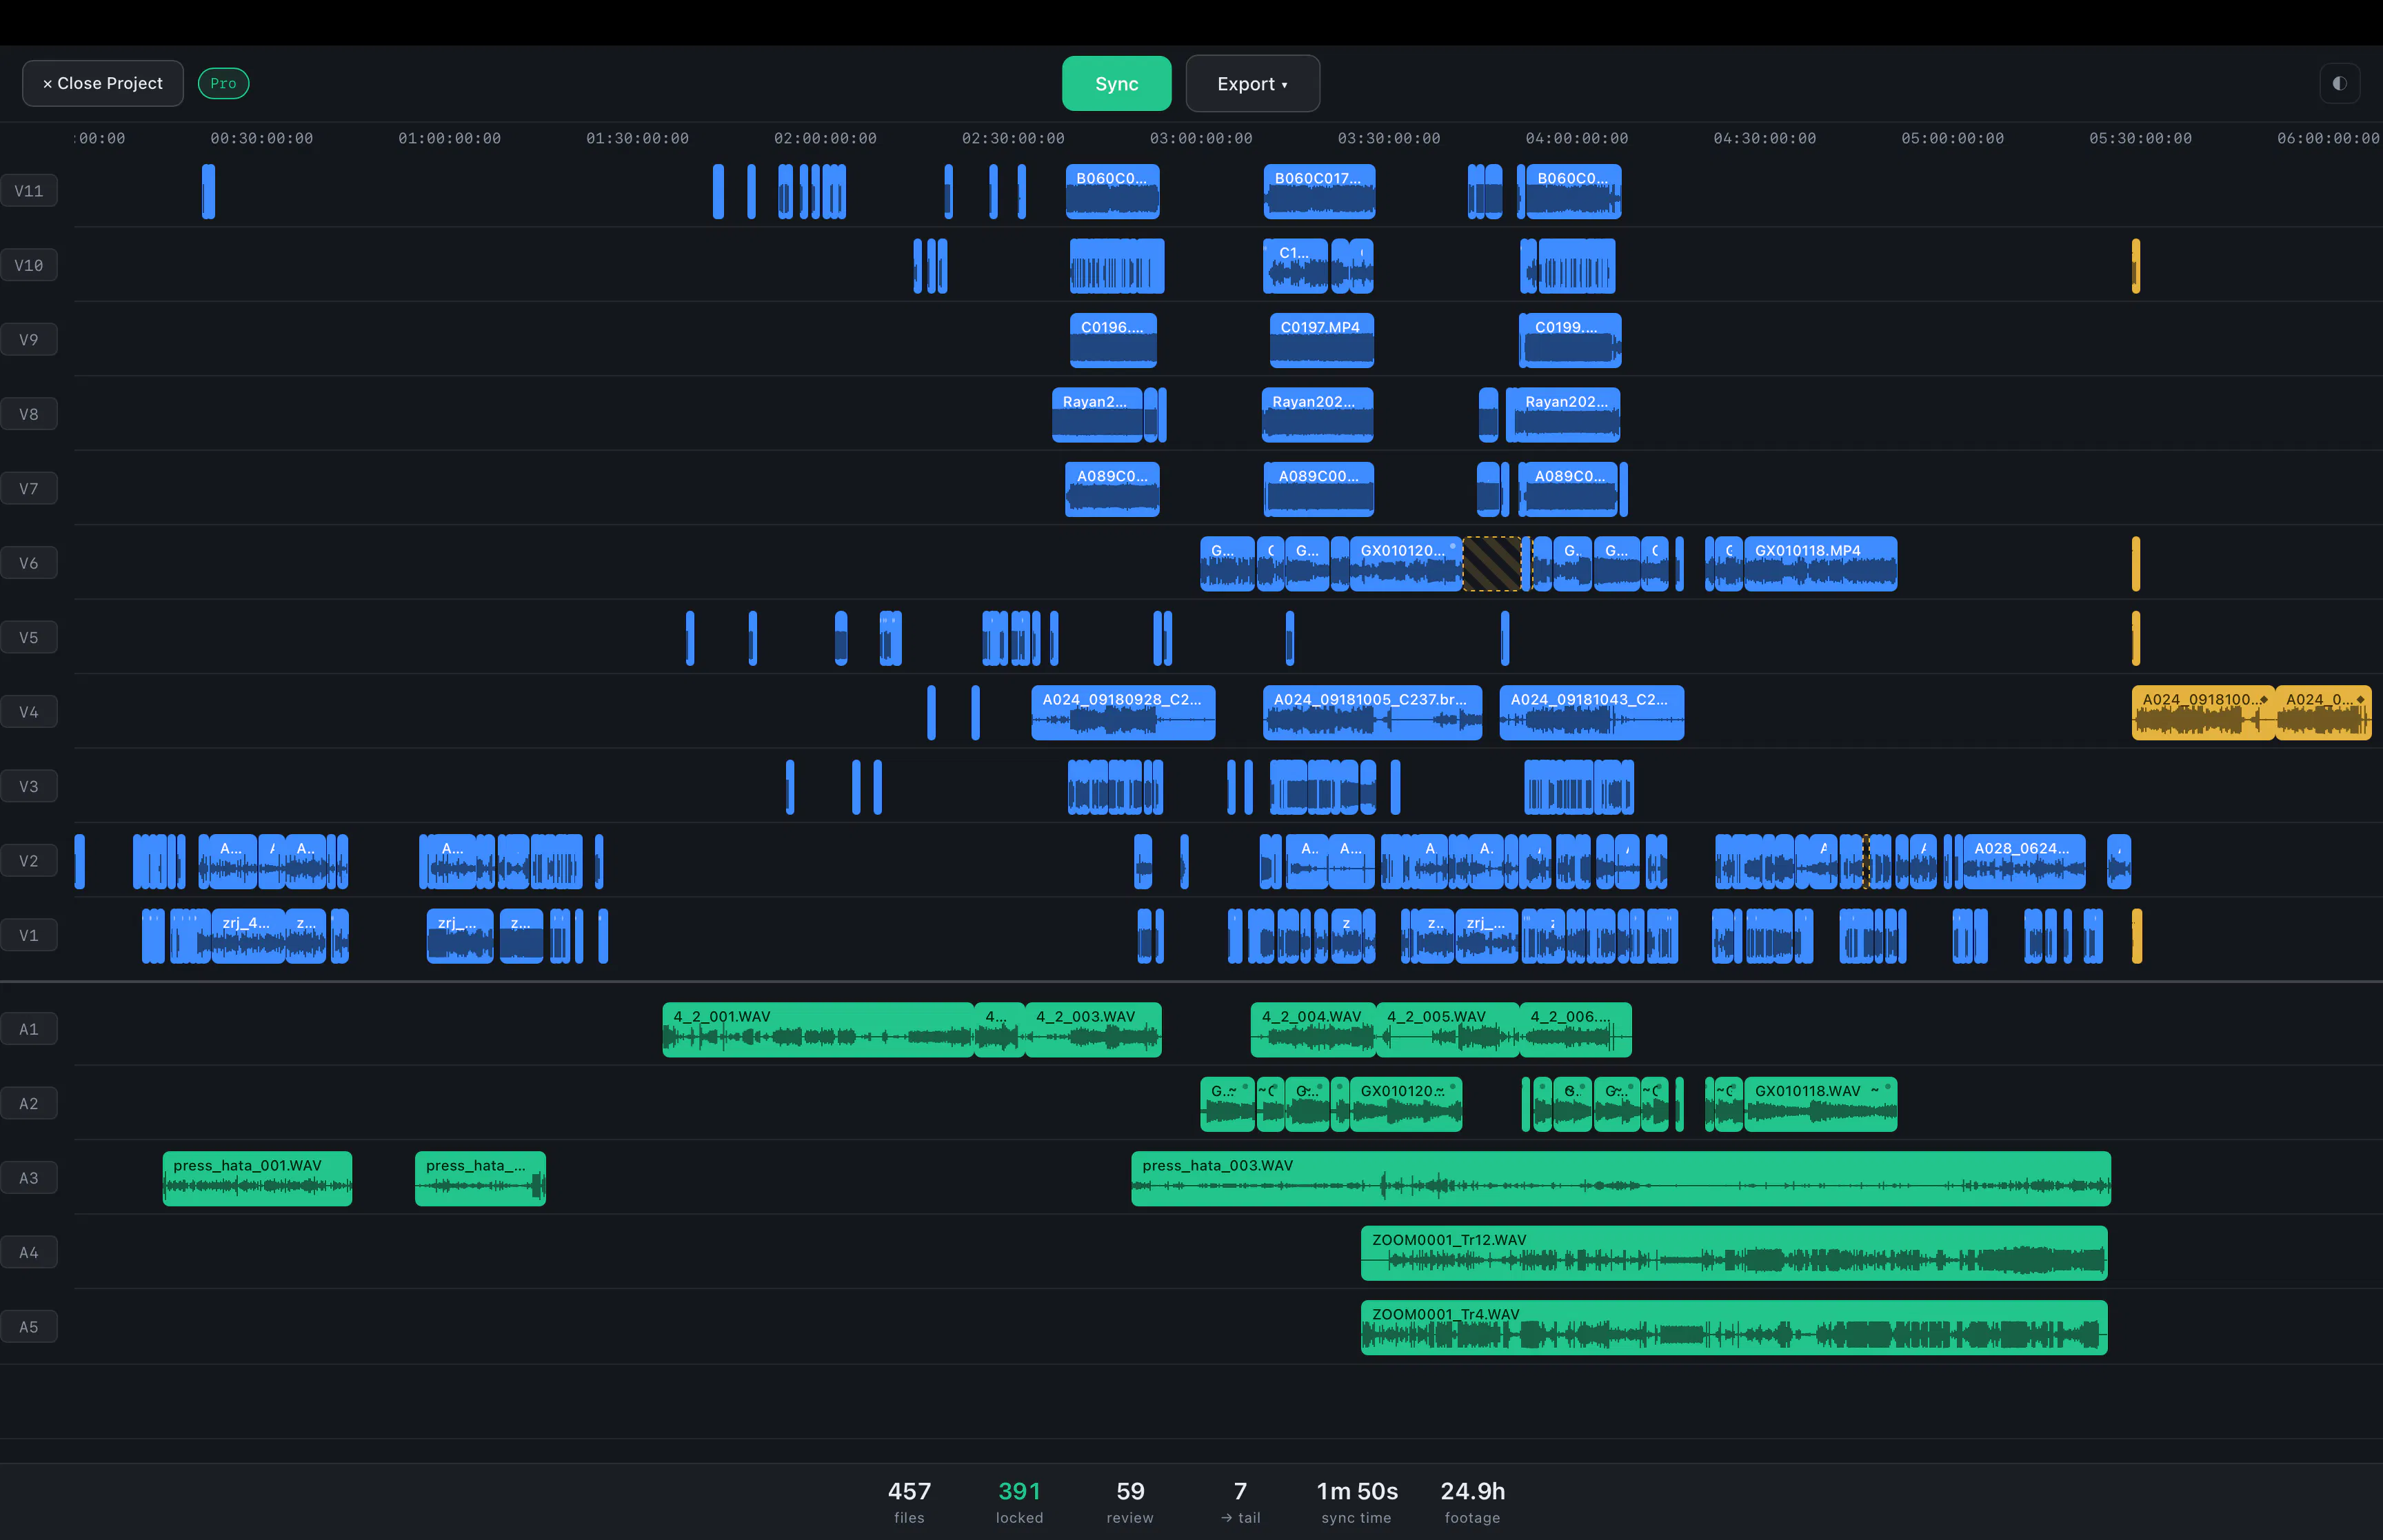Select track label V1
The height and width of the screenshot is (1540, 2383).
29,936
